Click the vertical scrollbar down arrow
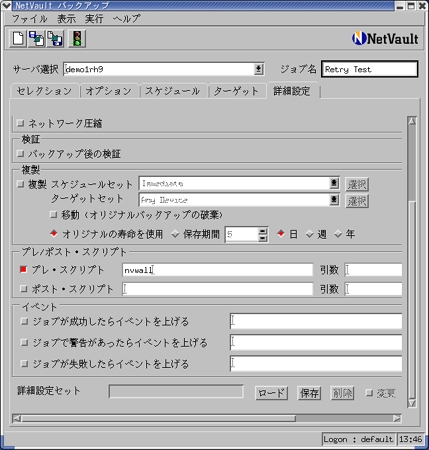 point(412,403)
